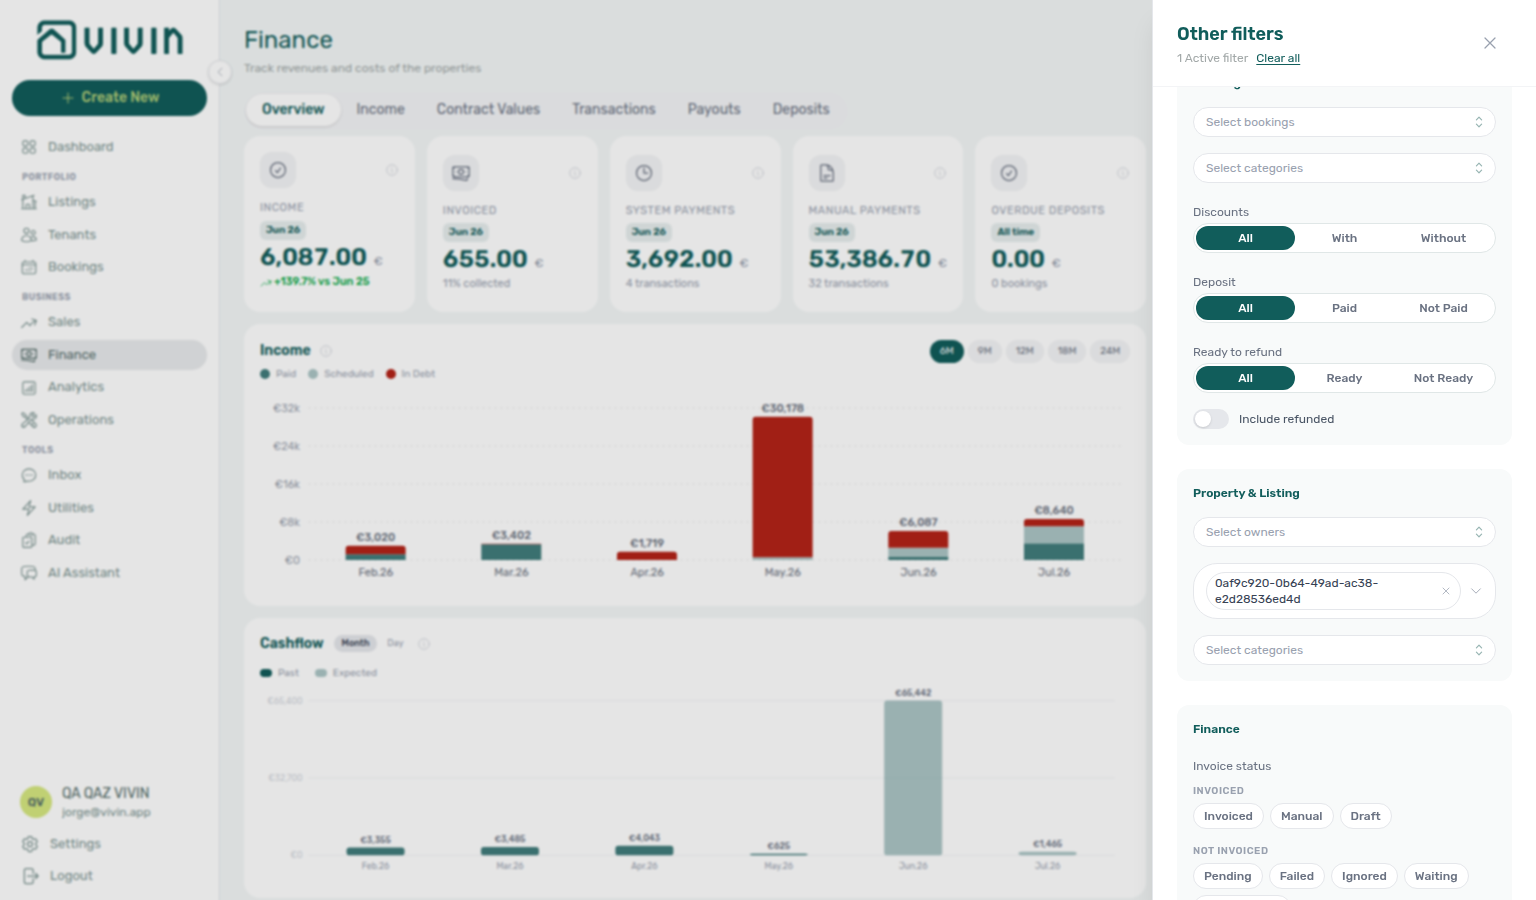Toggle the Invoiced status chip
Image resolution: width=1536 pixels, height=900 pixels.
click(x=1228, y=816)
